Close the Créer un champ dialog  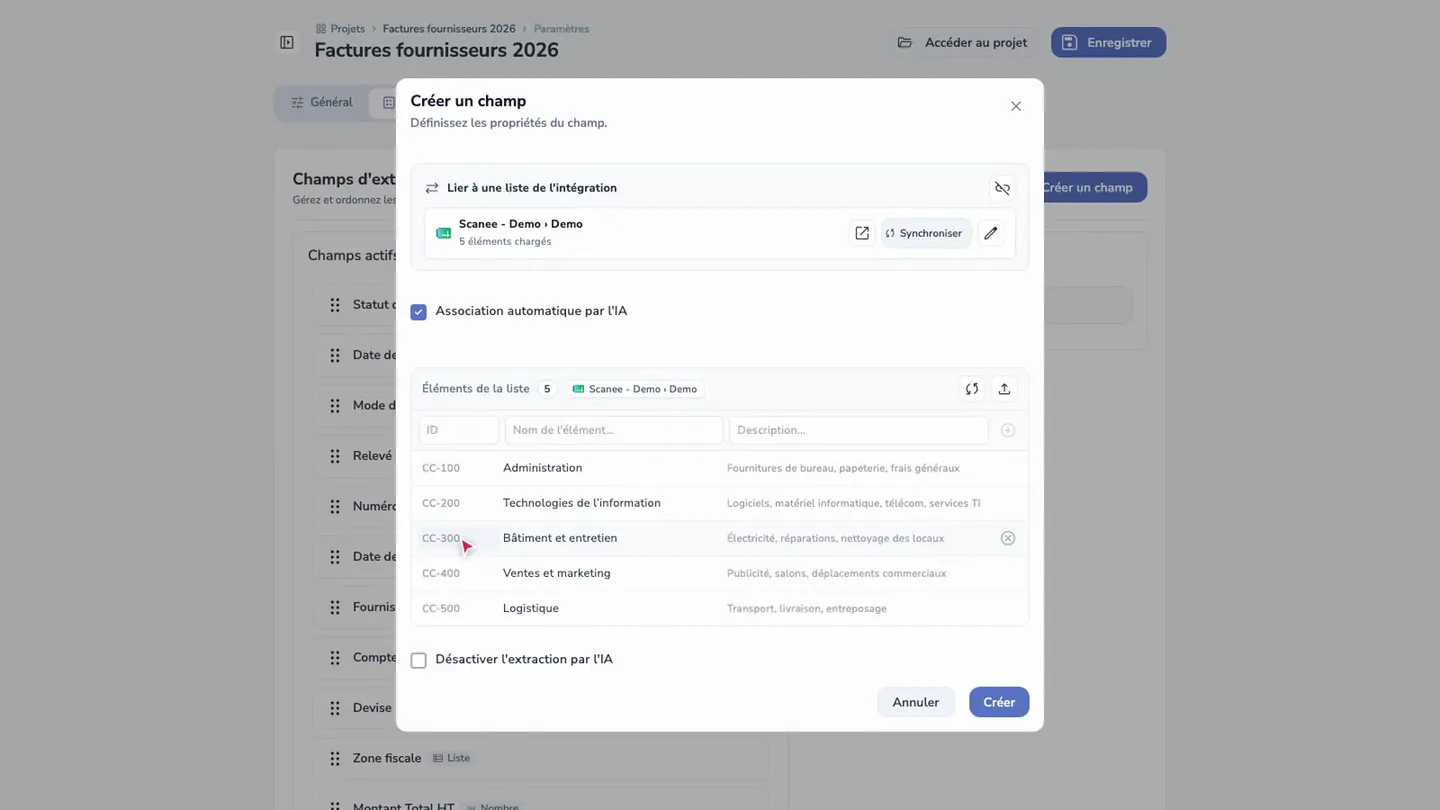click(x=1016, y=106)
